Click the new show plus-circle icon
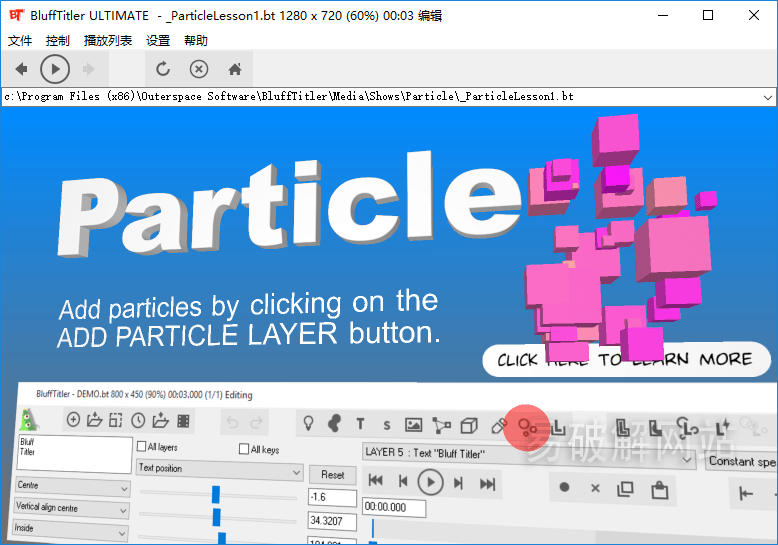778x545 pixels. (x=73, y=420)
